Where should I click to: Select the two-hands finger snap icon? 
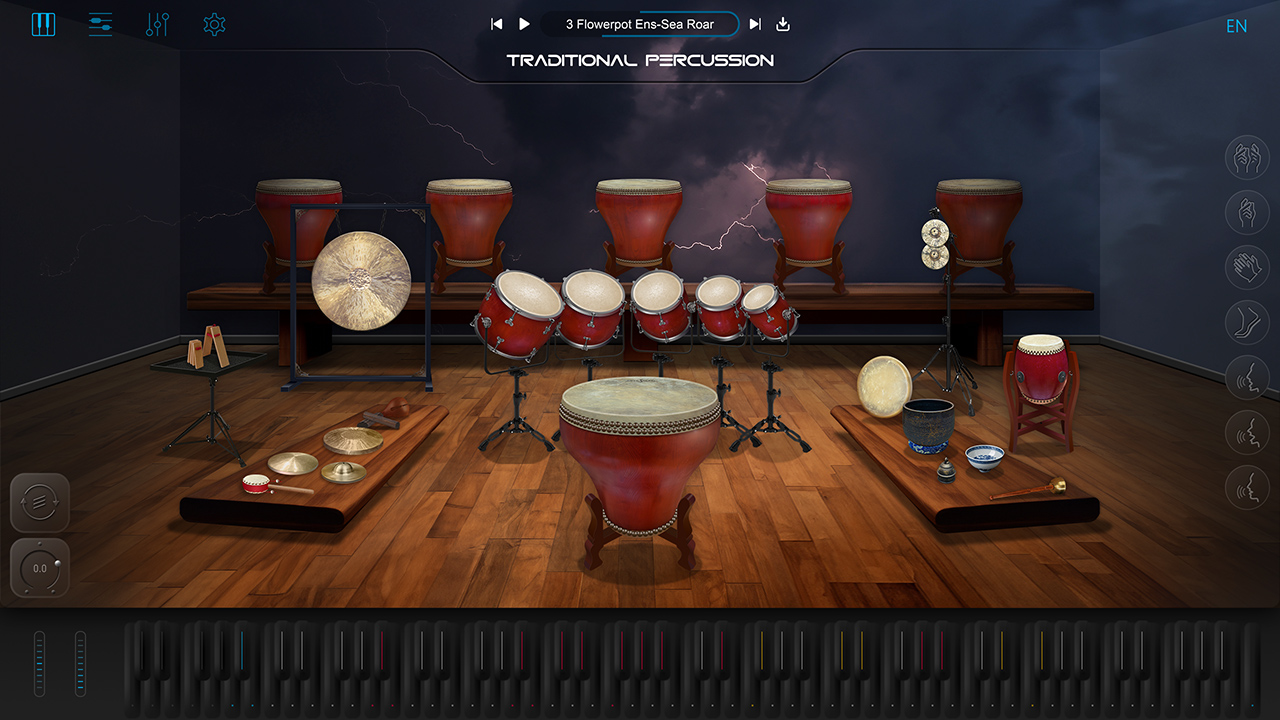pos(1247,157)
